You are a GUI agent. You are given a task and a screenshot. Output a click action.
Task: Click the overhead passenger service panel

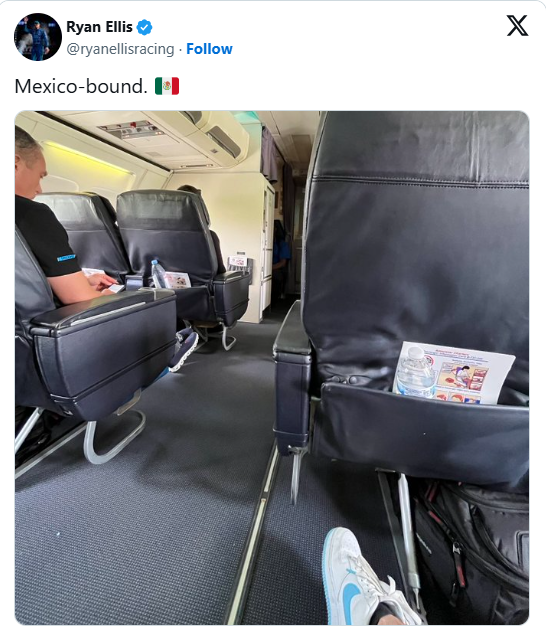point(131,130)
